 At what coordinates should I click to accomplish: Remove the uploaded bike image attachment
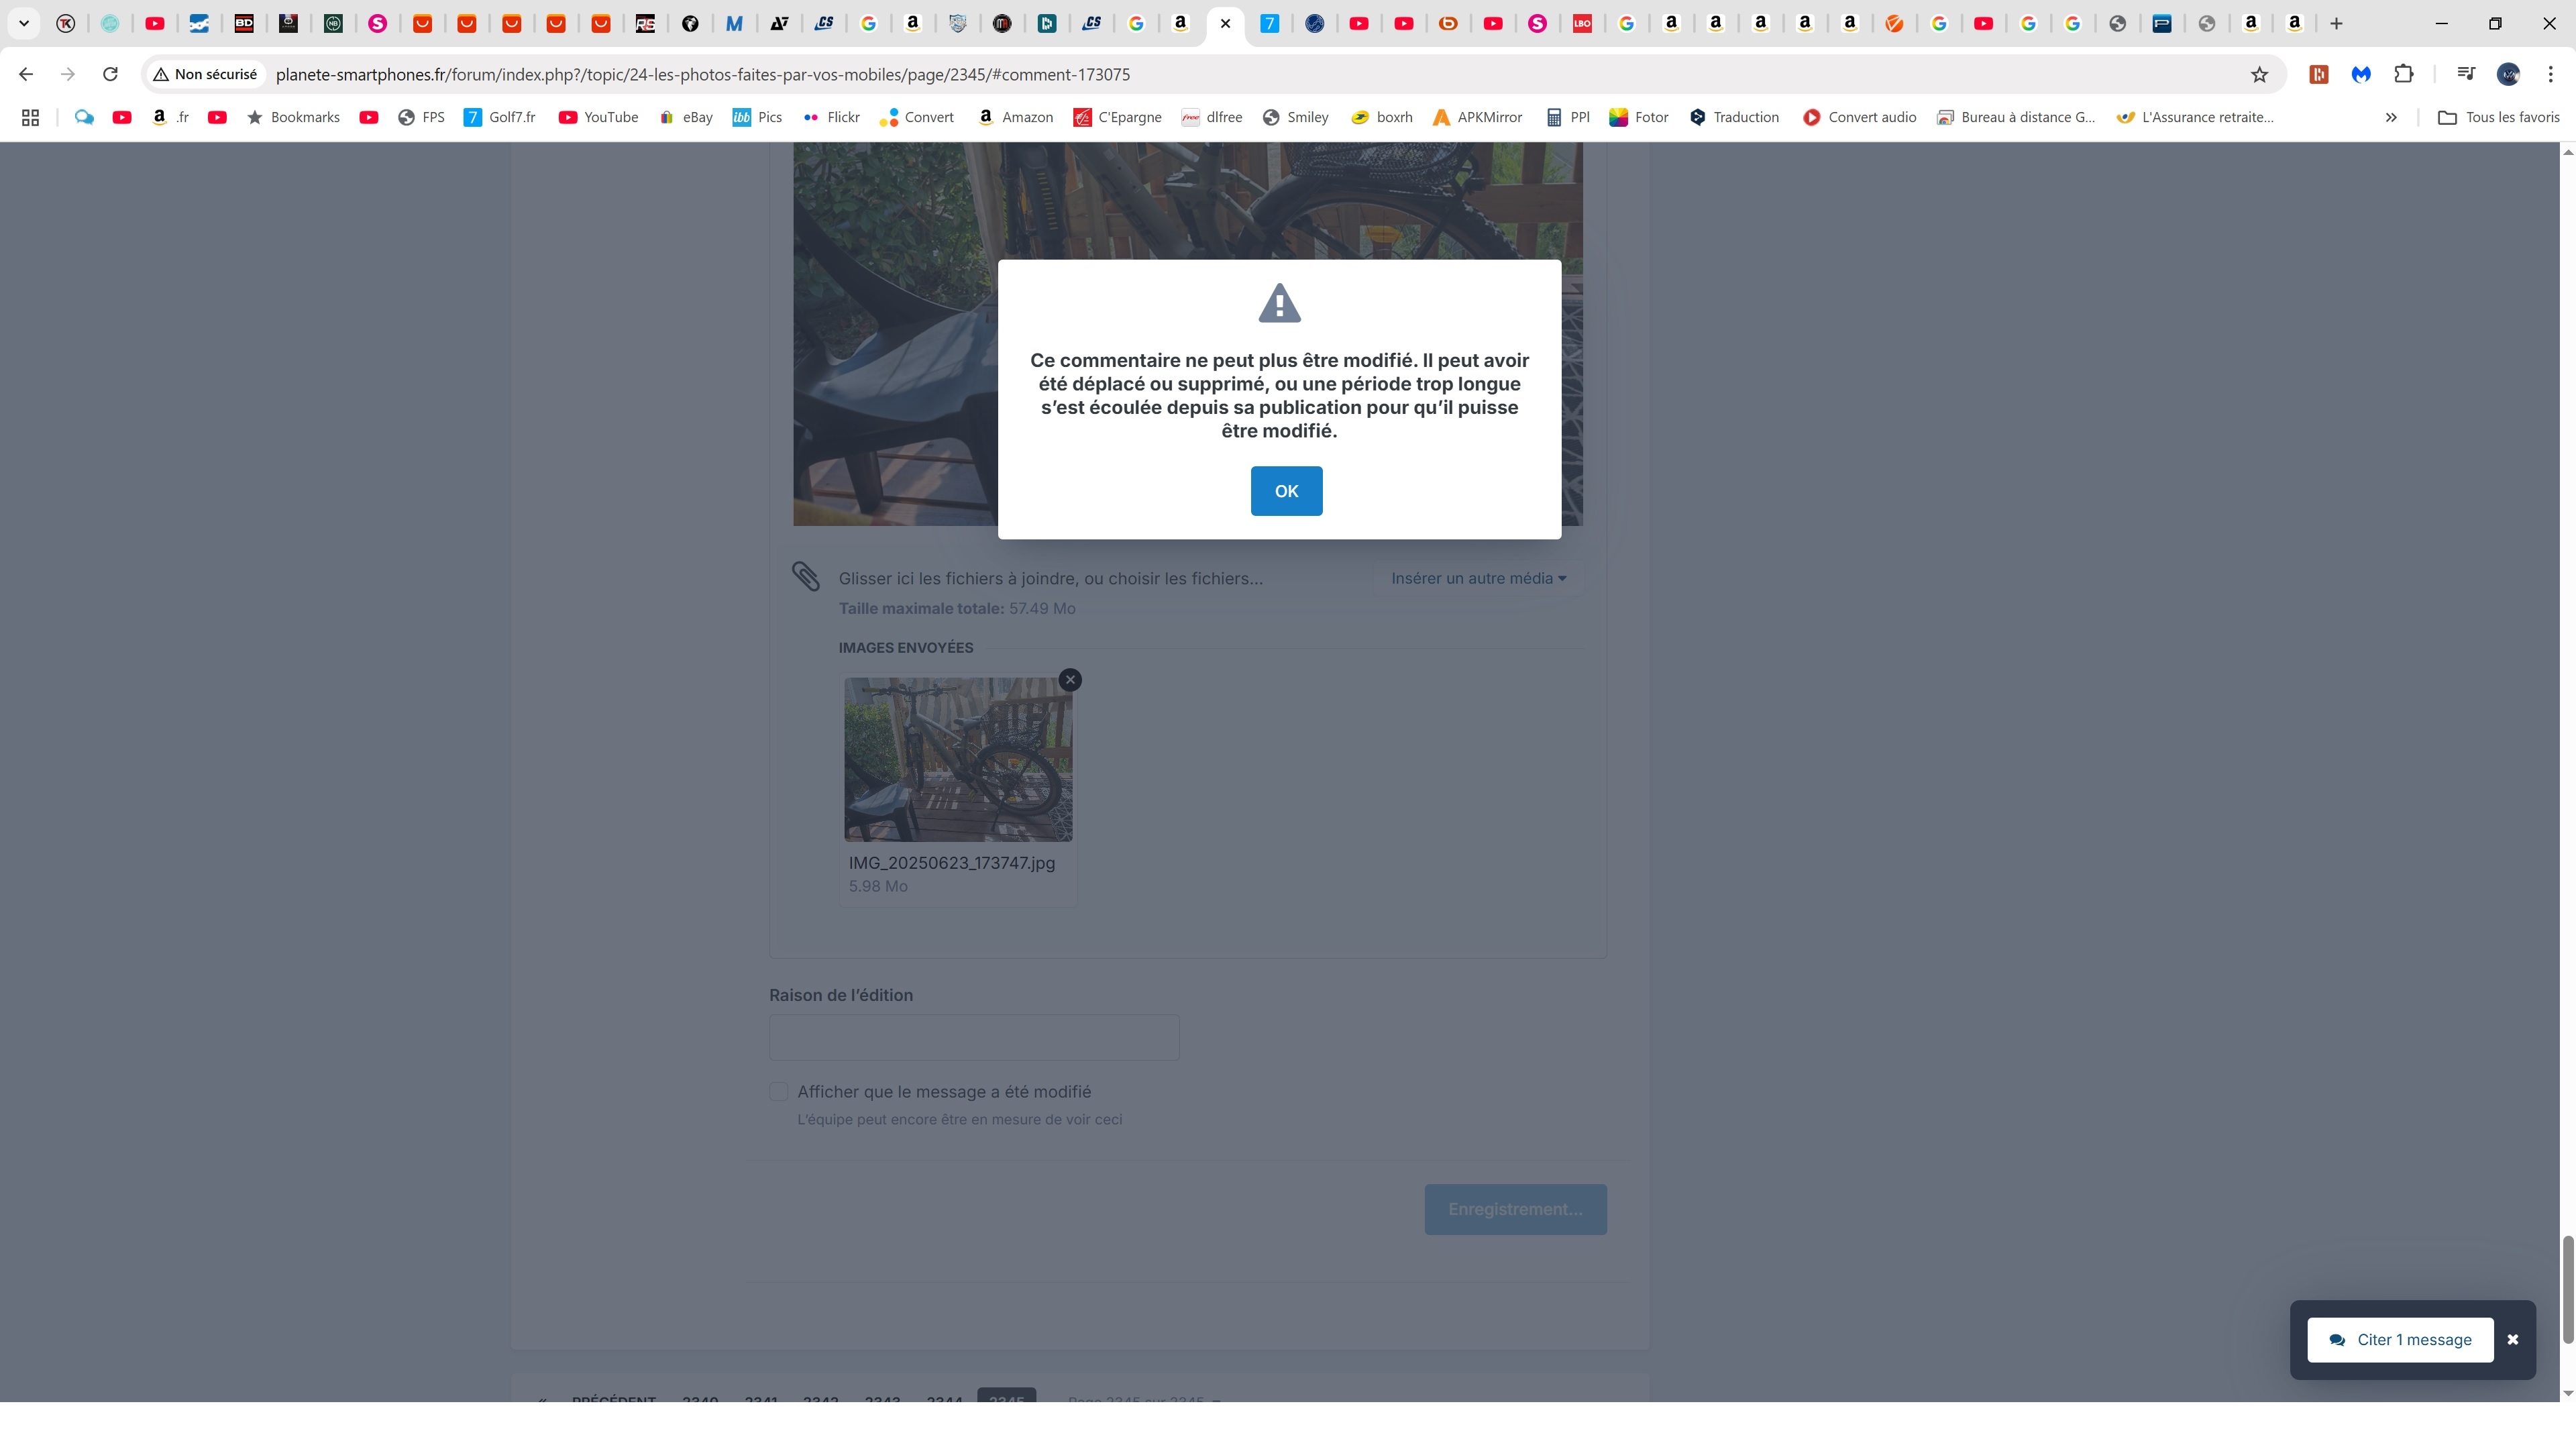pos(1070,680)
